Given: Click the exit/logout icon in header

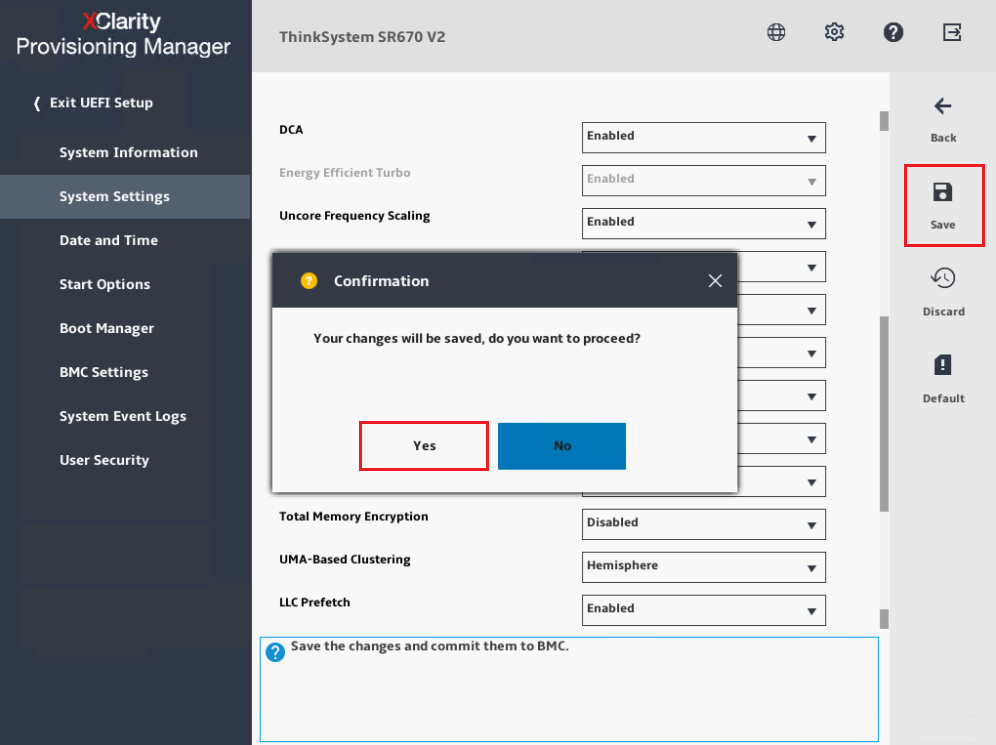Looking at the screenshot, I should [952, 32].
